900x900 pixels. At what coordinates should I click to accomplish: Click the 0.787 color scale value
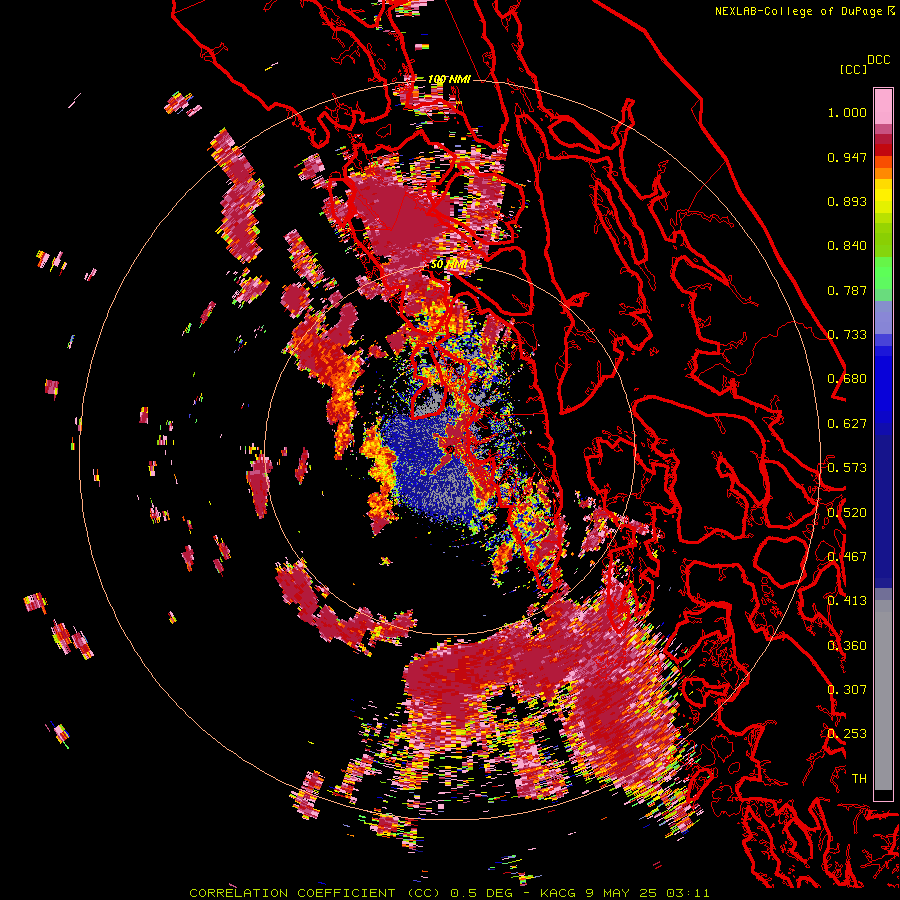click(x=847, y=290)
